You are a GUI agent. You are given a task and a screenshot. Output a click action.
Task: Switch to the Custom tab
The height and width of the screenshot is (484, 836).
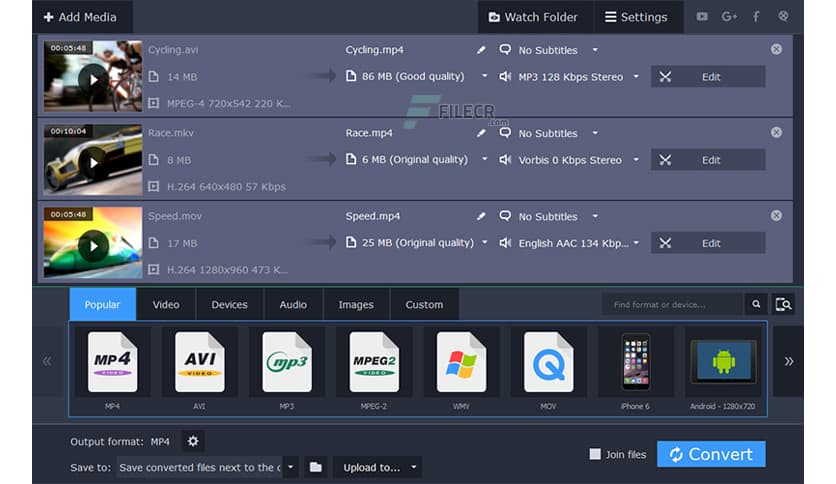[x=424, y=304]
